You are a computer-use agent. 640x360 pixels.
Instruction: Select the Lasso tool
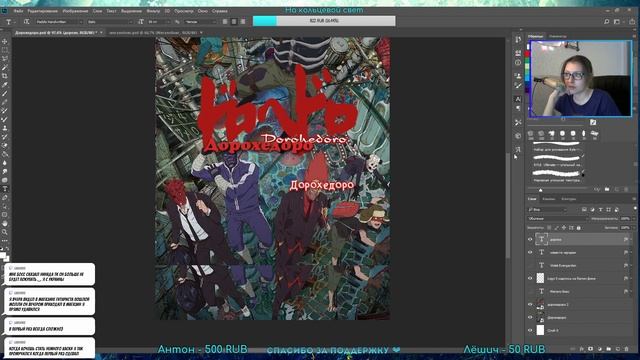click(5, 59)
